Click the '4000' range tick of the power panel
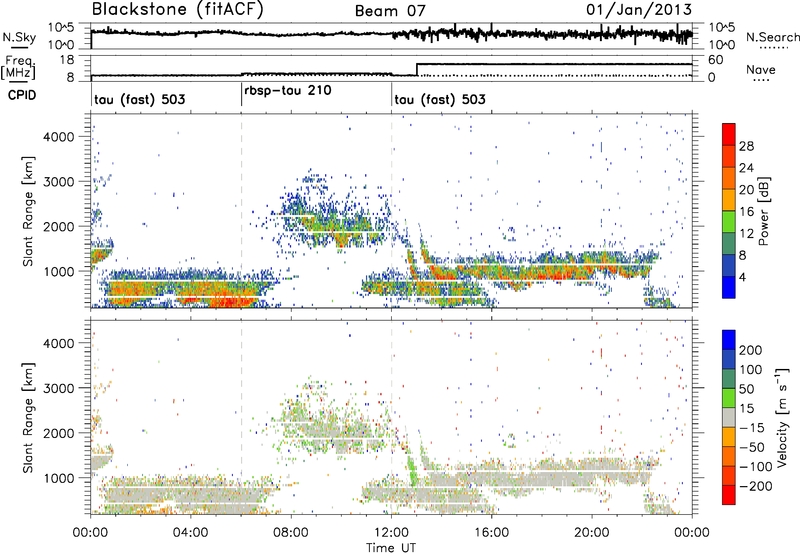Viewport: 800px width, 554px height. [58, 137]
